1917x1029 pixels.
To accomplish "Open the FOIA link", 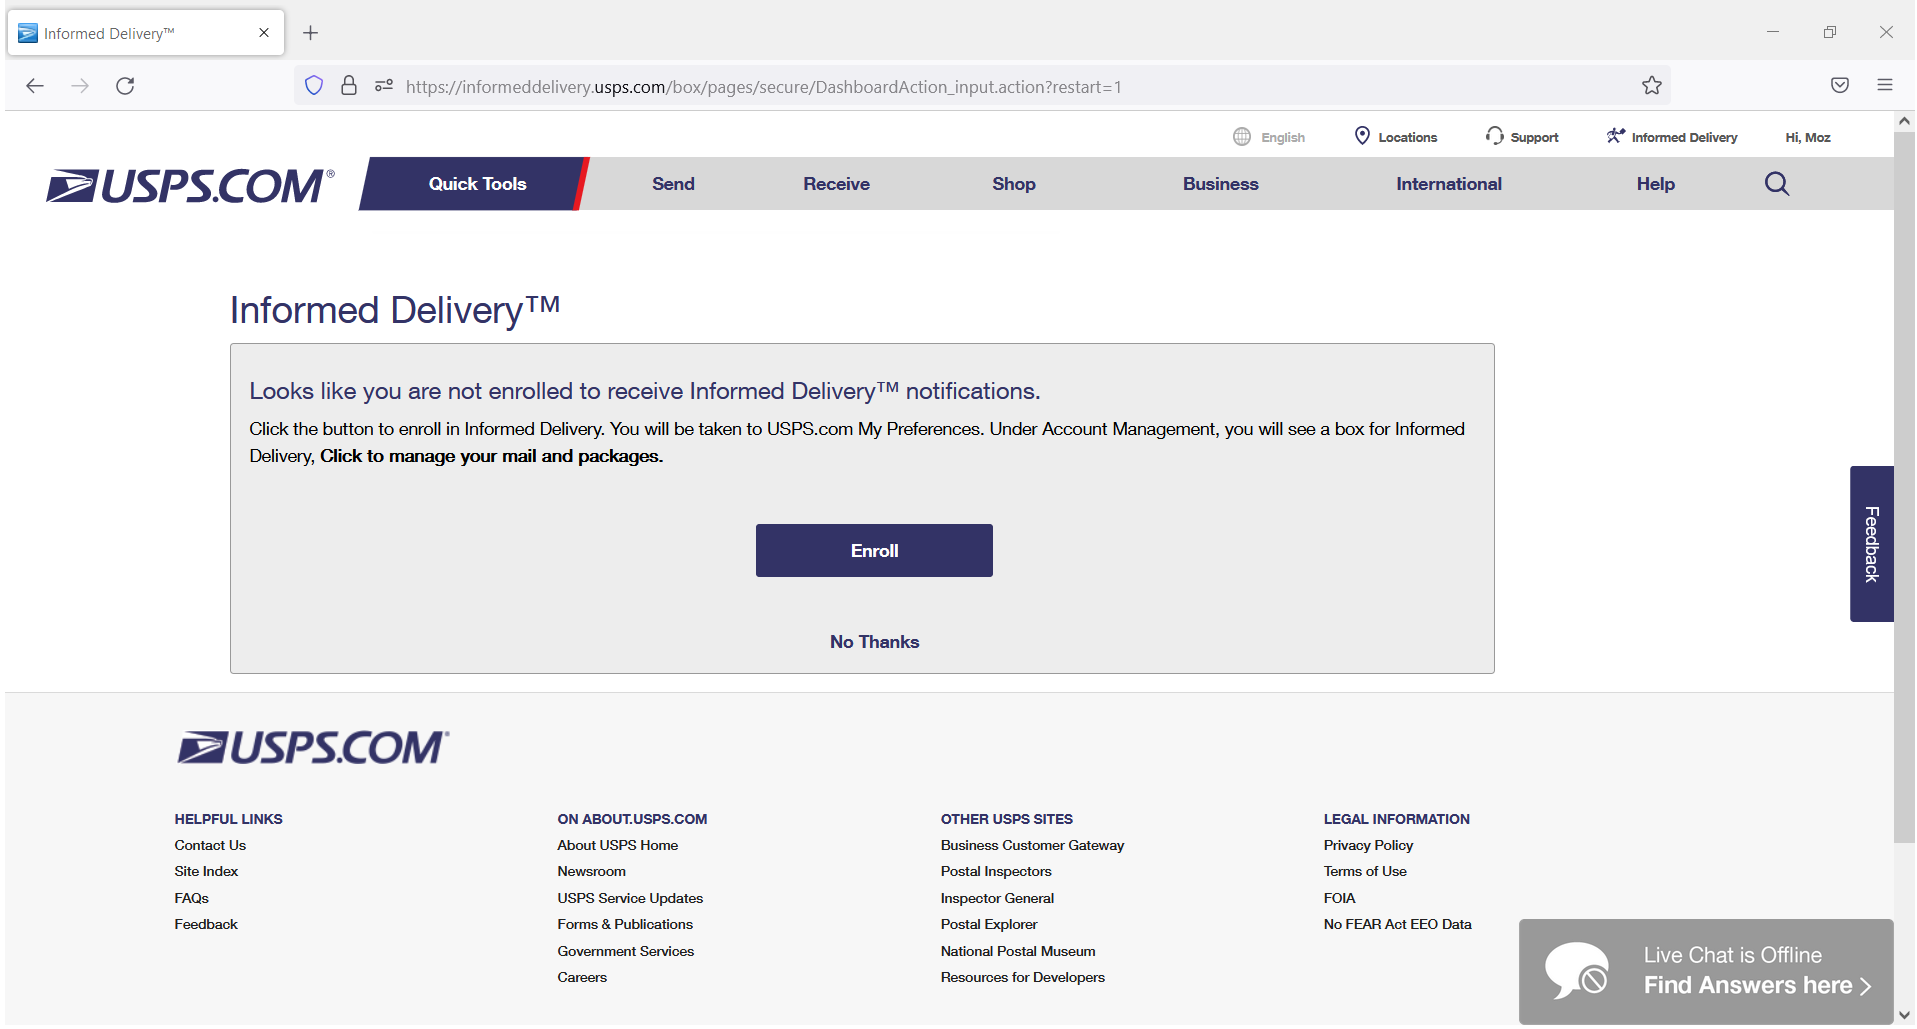I will (x=1339, y=899).
